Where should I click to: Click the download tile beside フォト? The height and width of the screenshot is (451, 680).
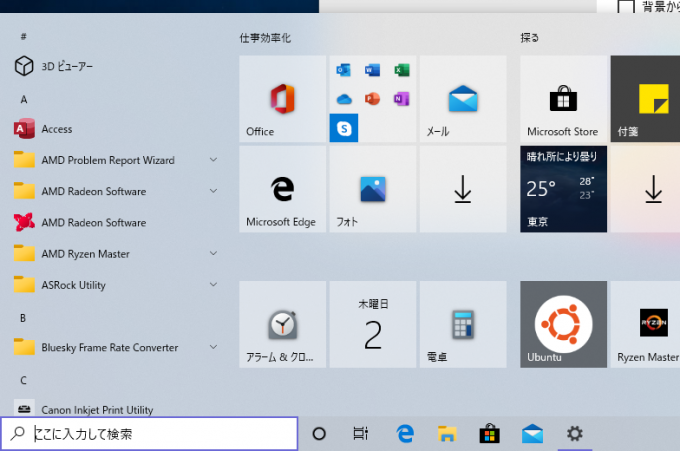463,189
